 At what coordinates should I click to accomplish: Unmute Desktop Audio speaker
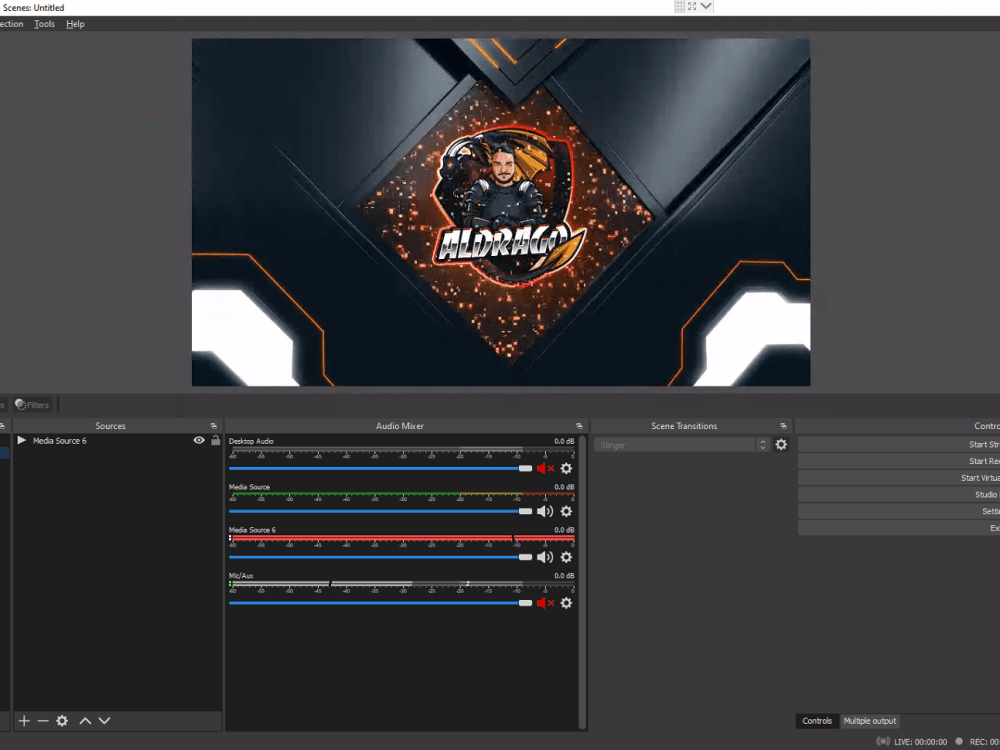545,469
